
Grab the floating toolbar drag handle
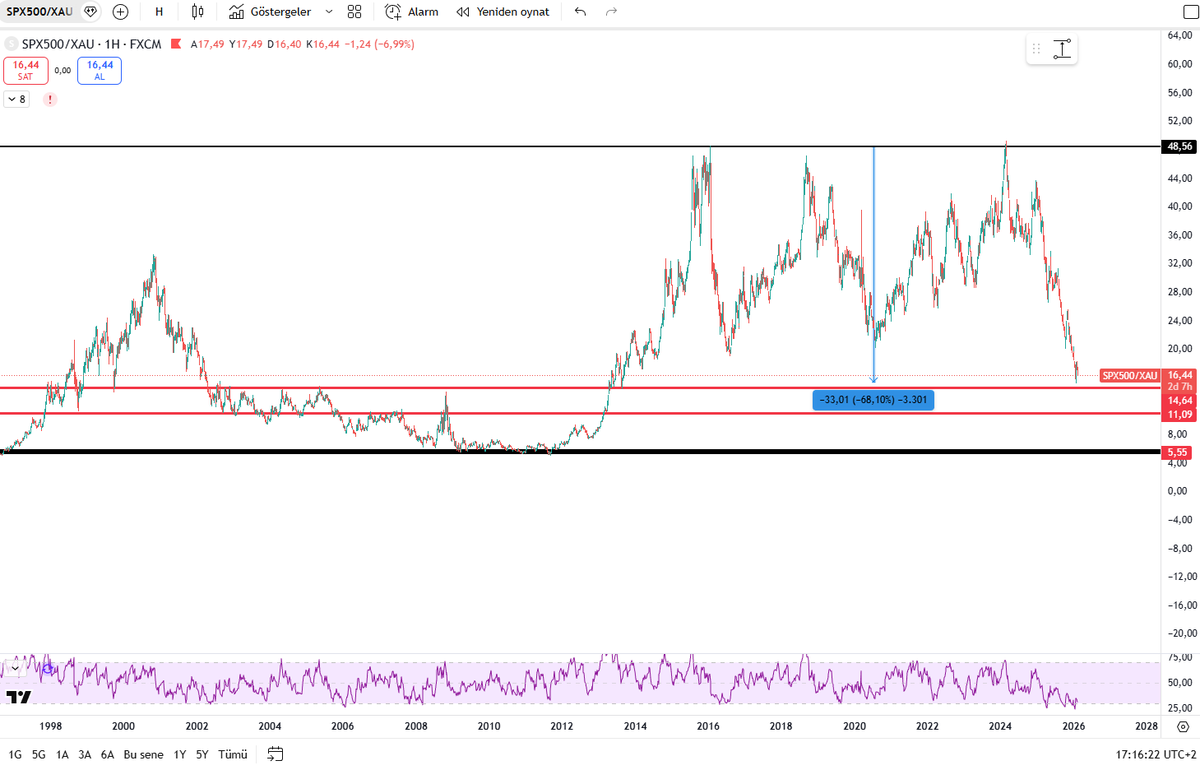(x=1036, y=49)
